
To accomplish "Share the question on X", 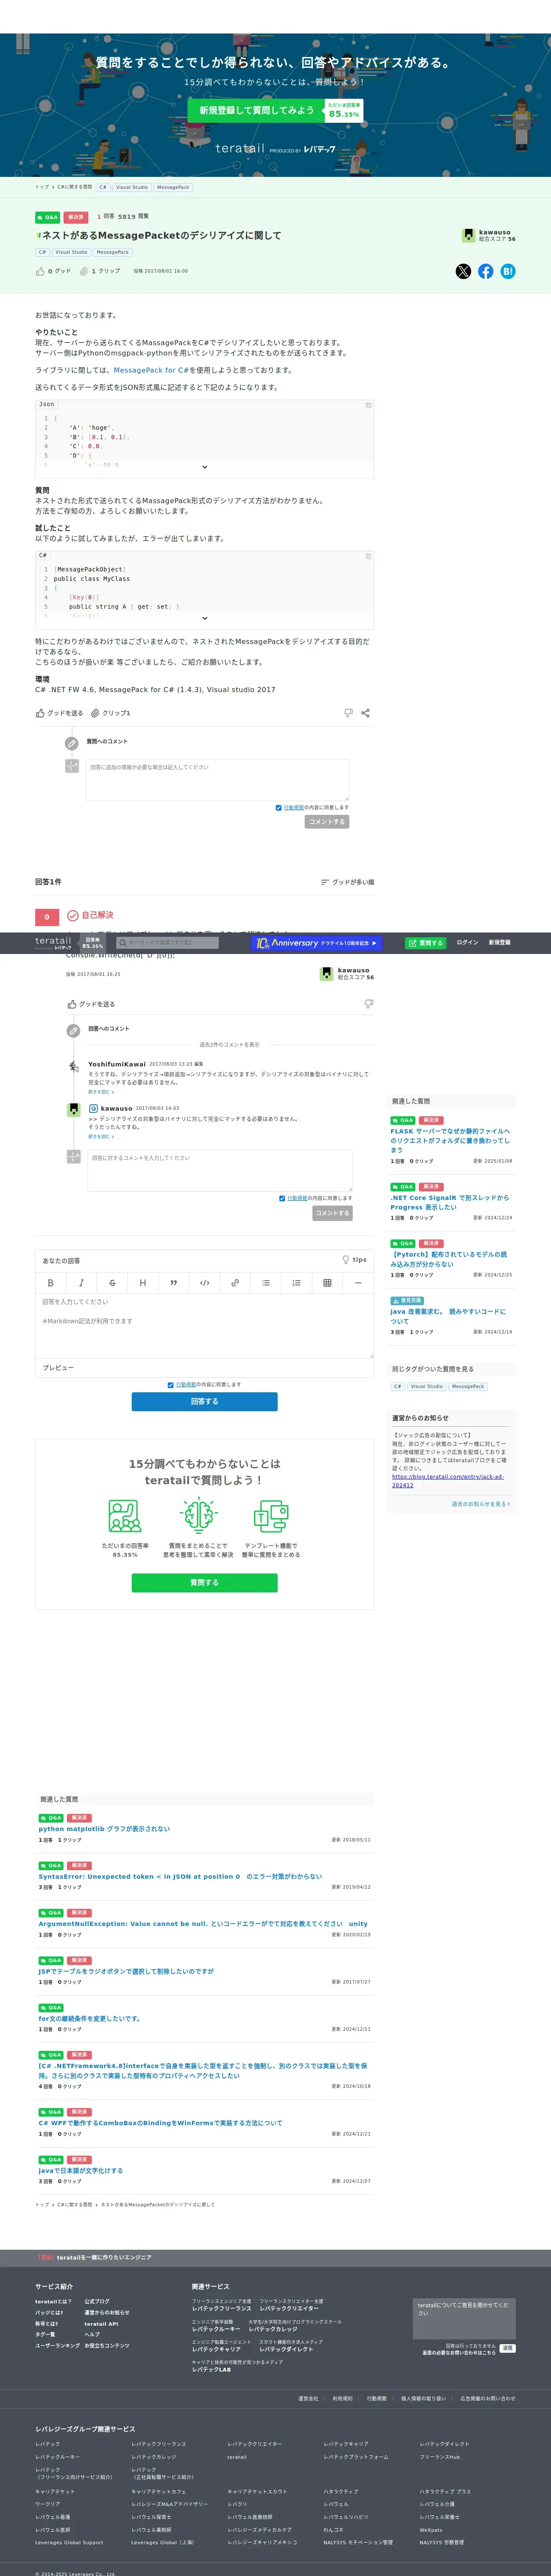I will (463, 271).
